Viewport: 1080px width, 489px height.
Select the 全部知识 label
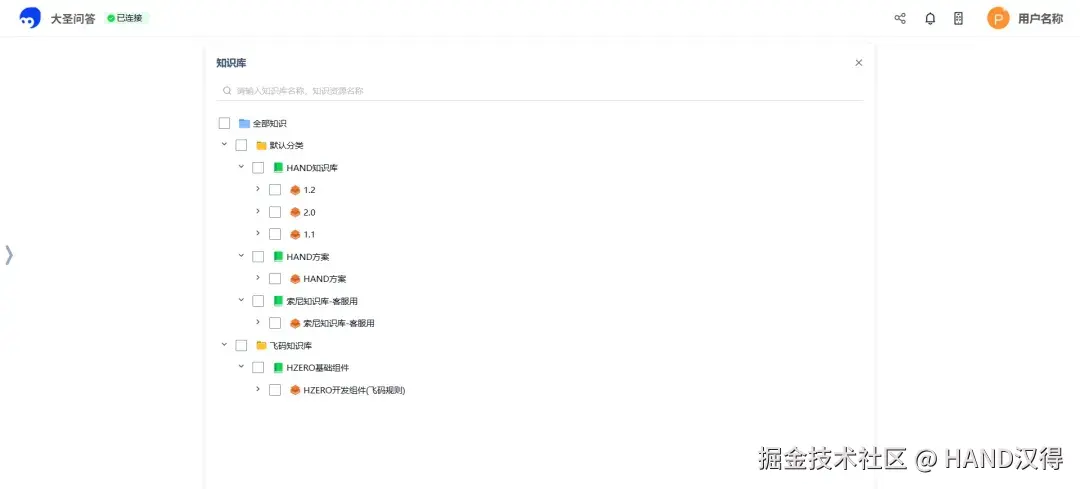pos(269,123)
